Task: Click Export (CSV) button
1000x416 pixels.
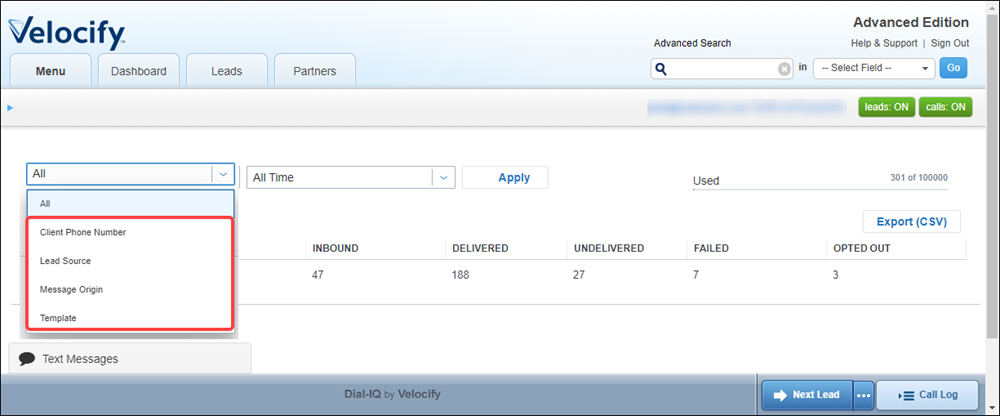Action: pos(911,222)
